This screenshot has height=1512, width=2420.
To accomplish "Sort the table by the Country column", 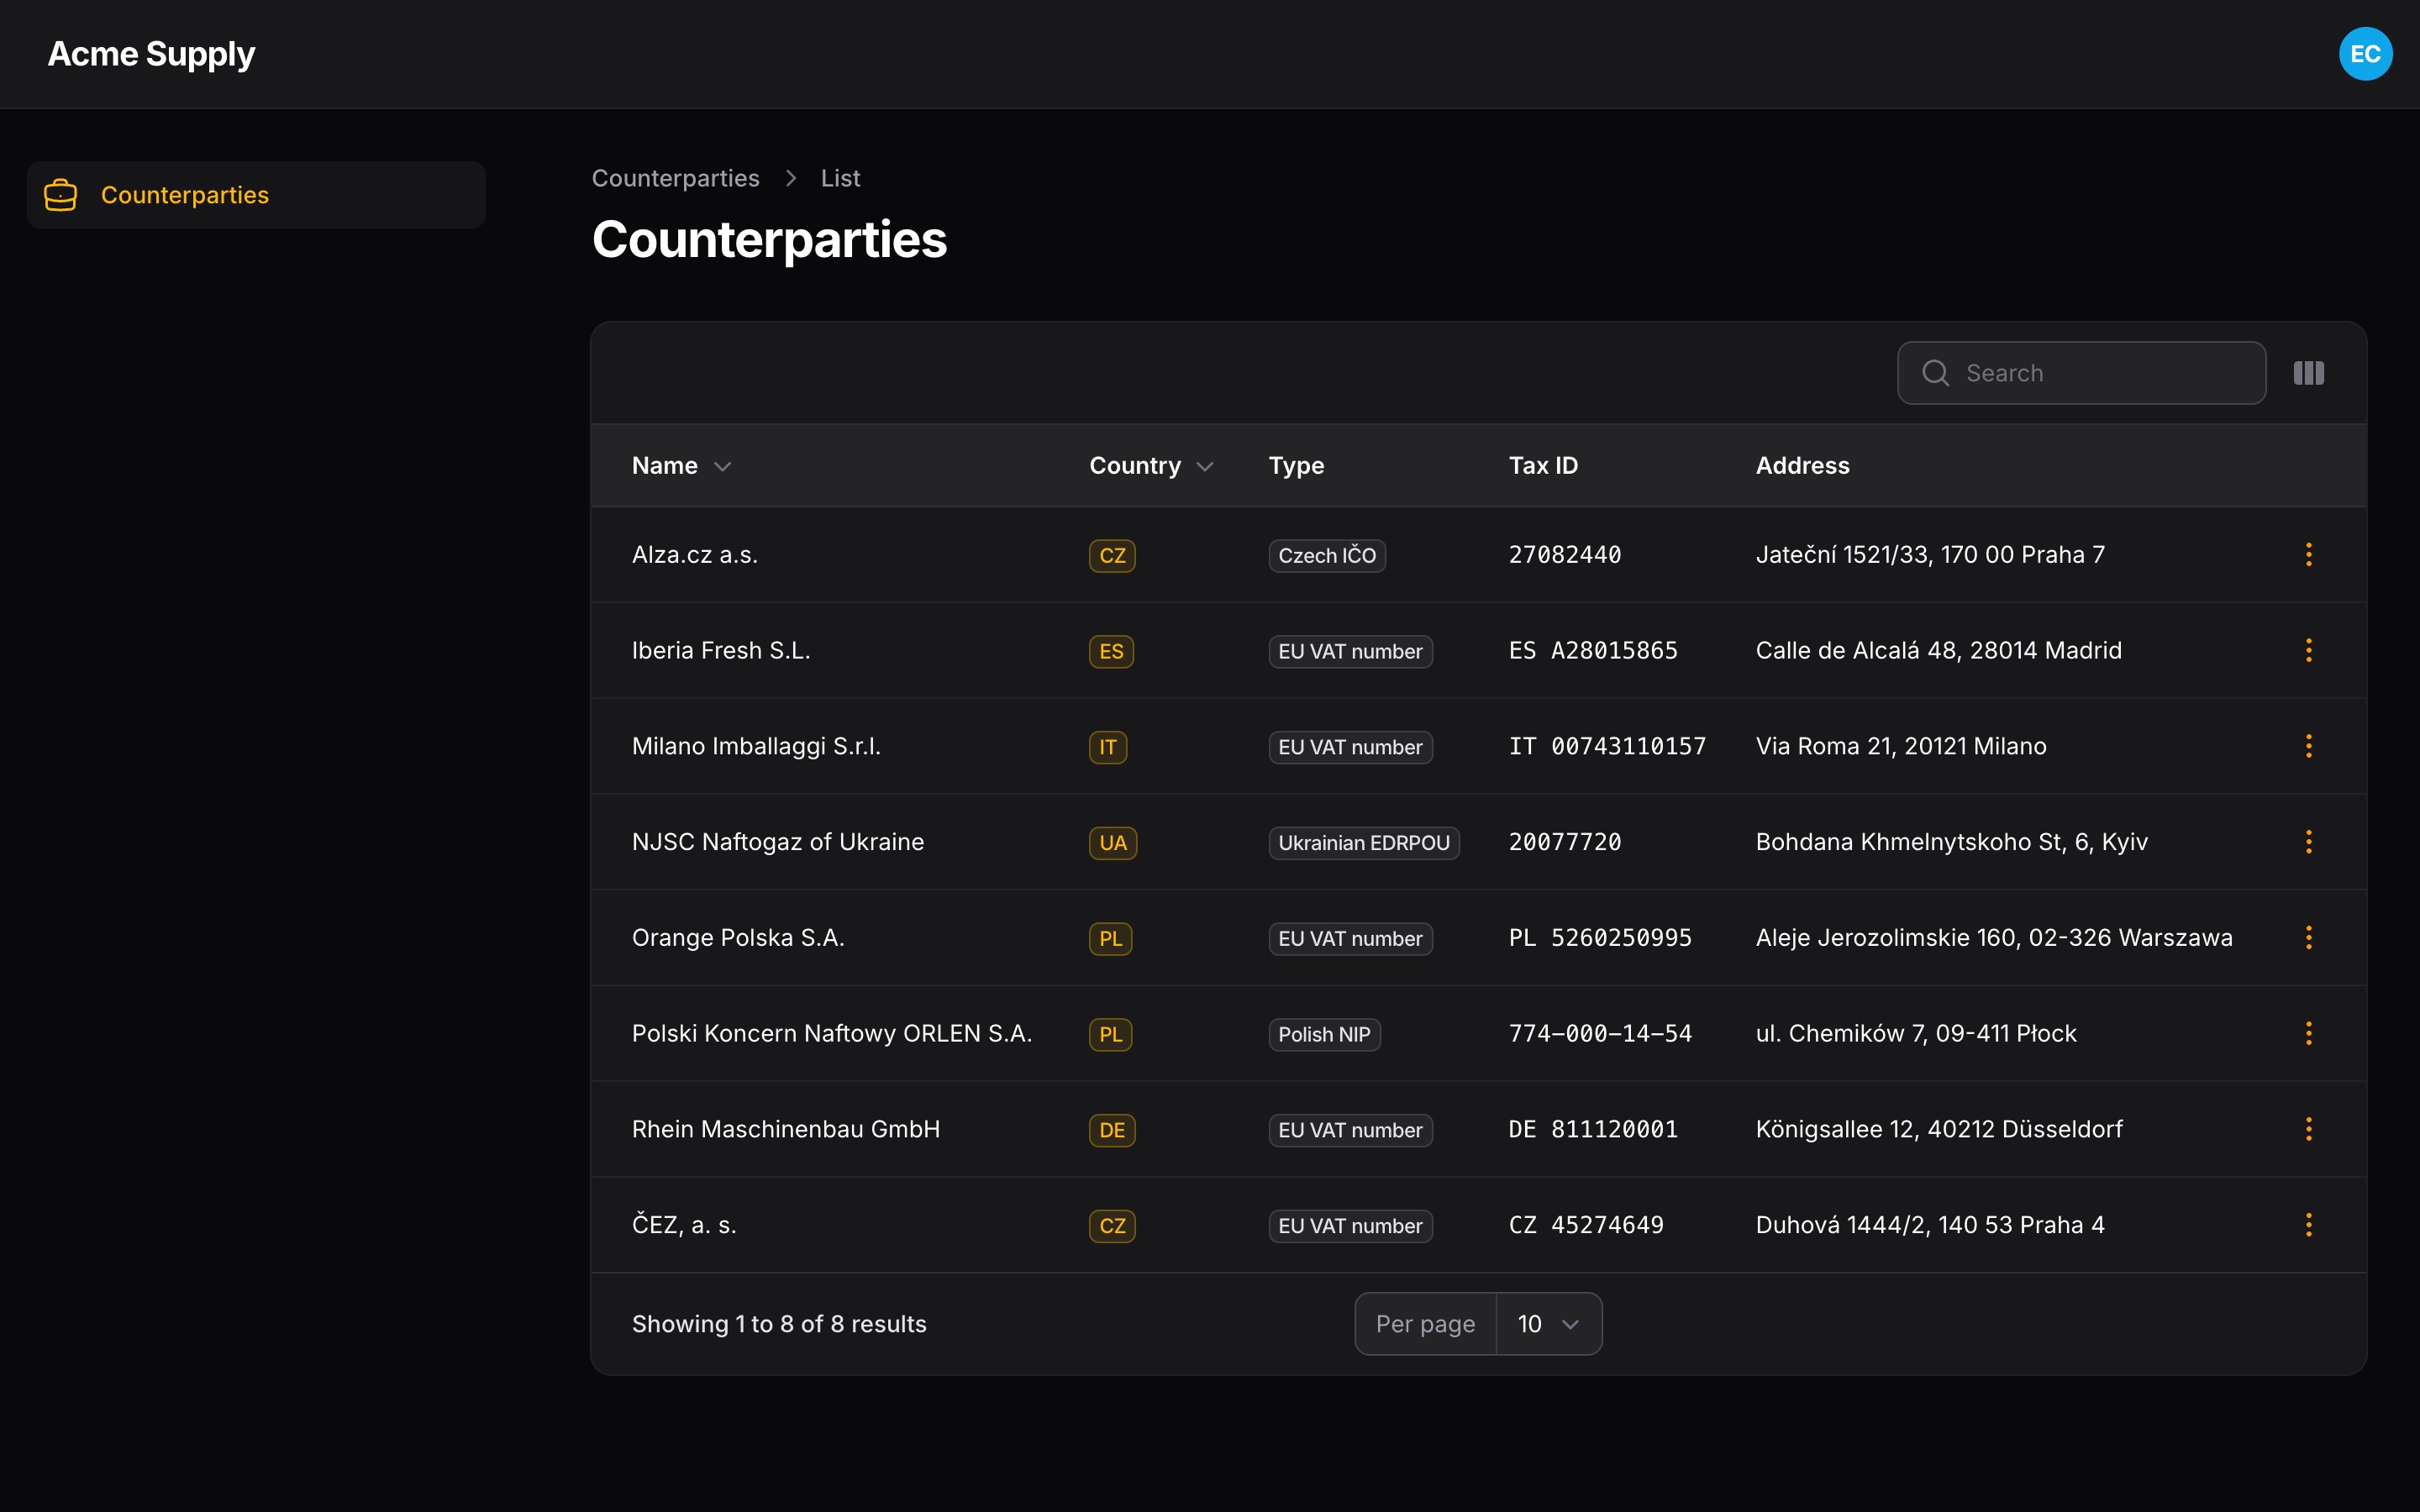I will point(1151,466).
